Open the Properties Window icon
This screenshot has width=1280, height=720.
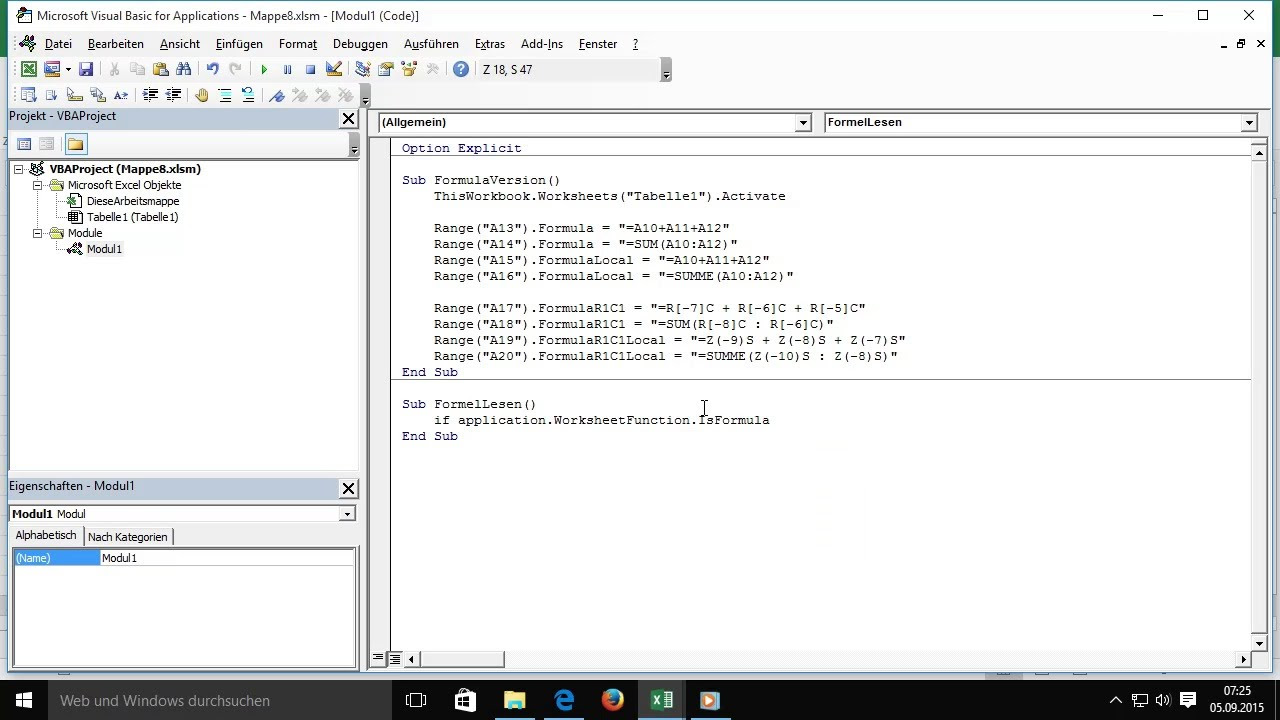pos(385,69)
